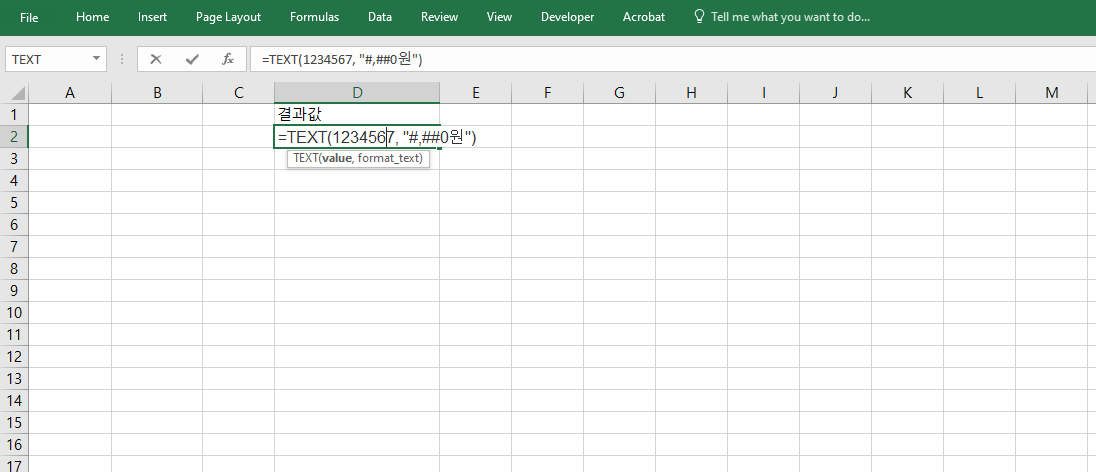
Task: Select column M header
Action: click(1051, 92)
